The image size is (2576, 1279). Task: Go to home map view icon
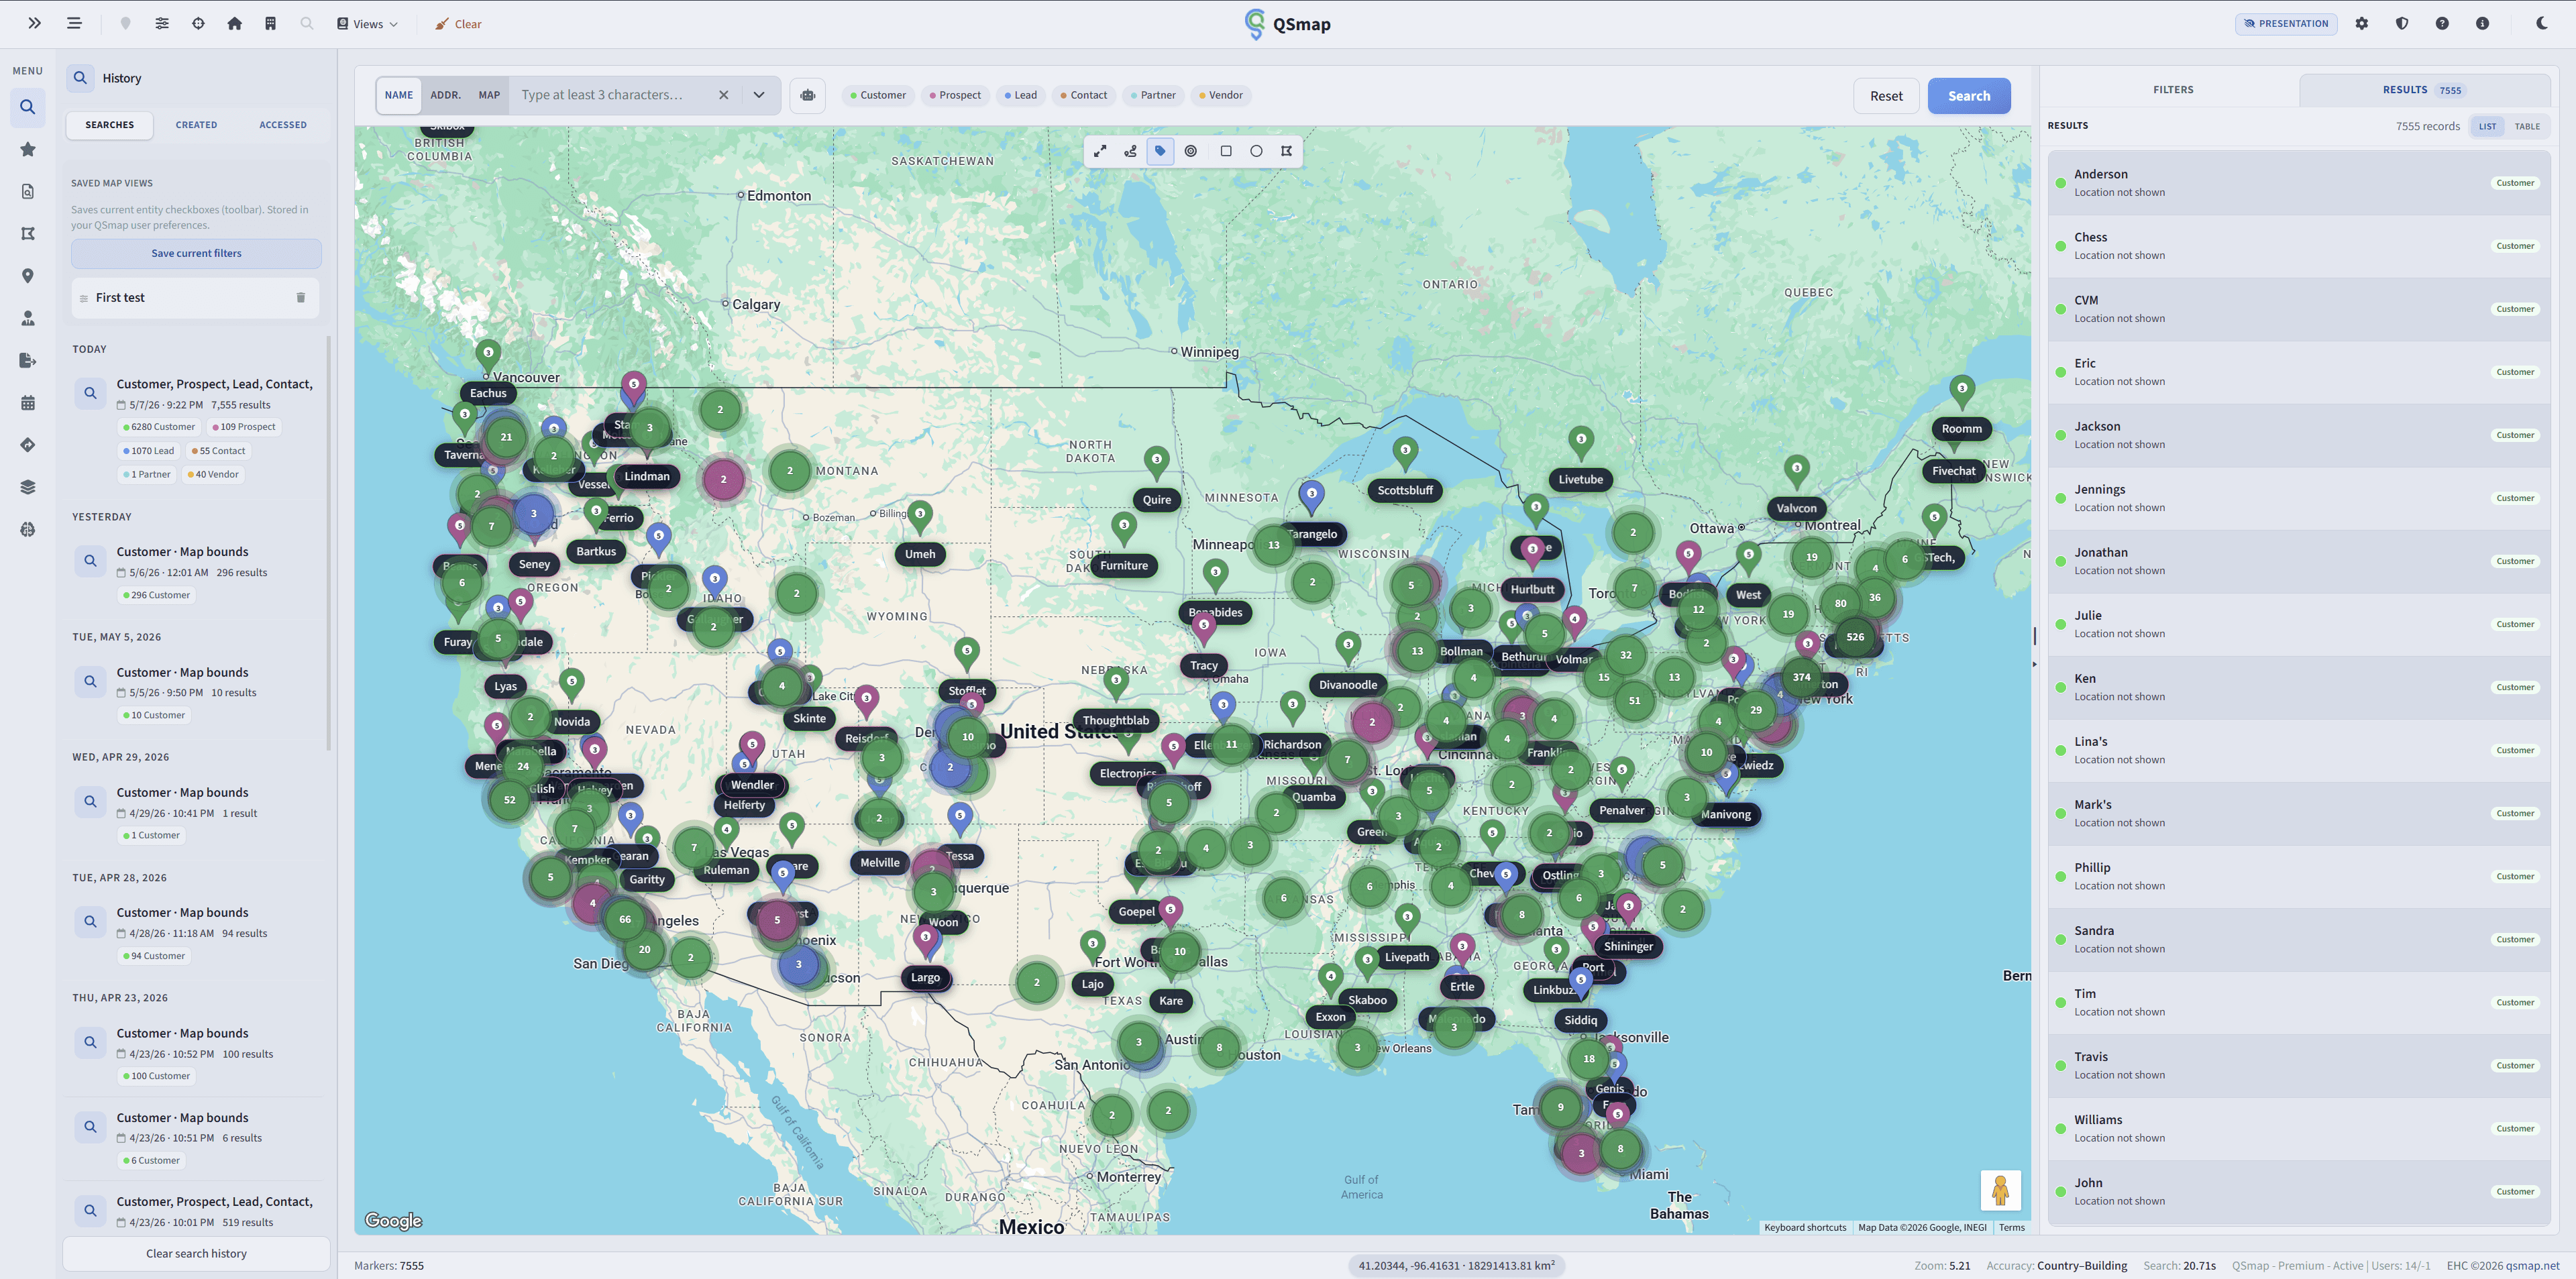(x=234, y=23)
